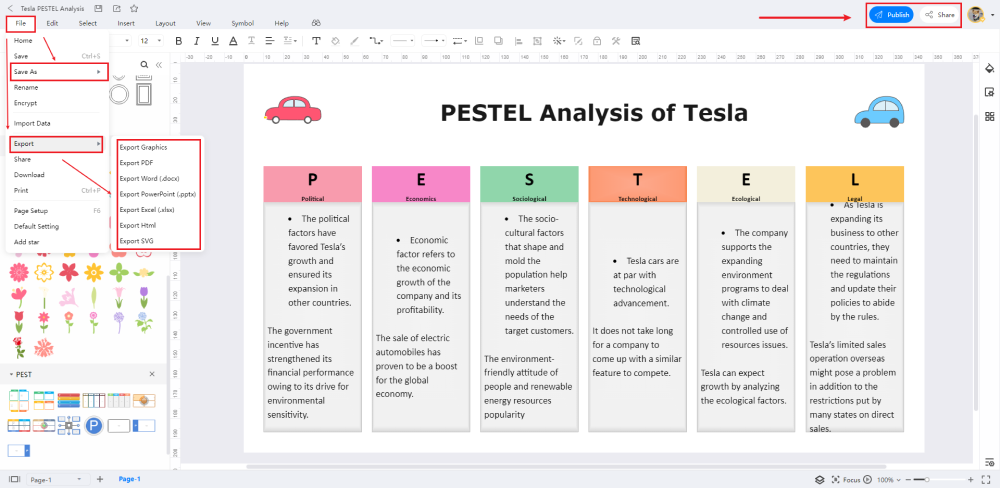This screenshot has height=489, width=1000.
Task: Open the layers icon in status bar
Action: pyautogui.click(x=820, y=479)
